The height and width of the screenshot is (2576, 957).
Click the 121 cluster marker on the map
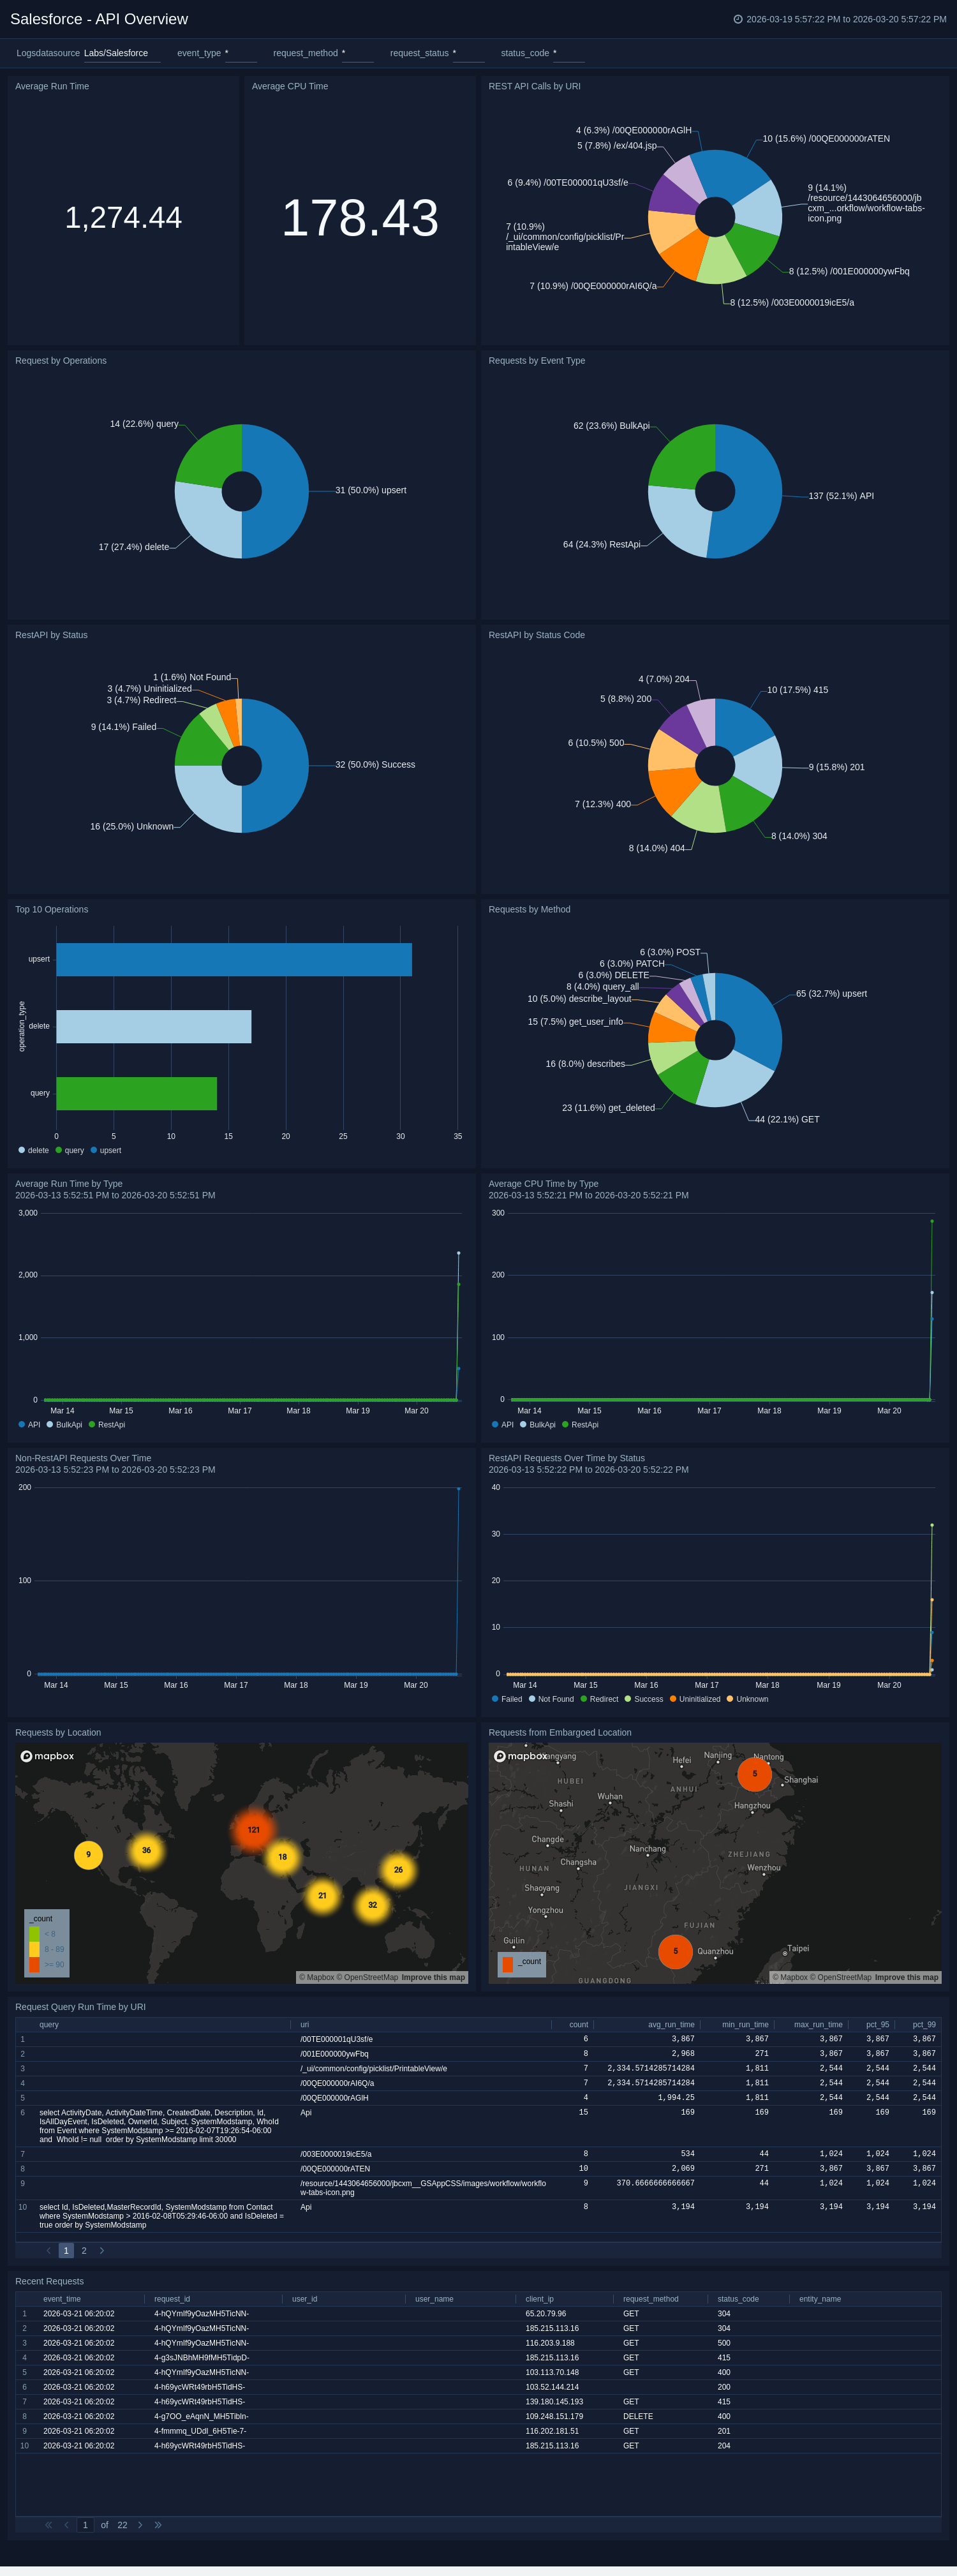click(253, 1829)
